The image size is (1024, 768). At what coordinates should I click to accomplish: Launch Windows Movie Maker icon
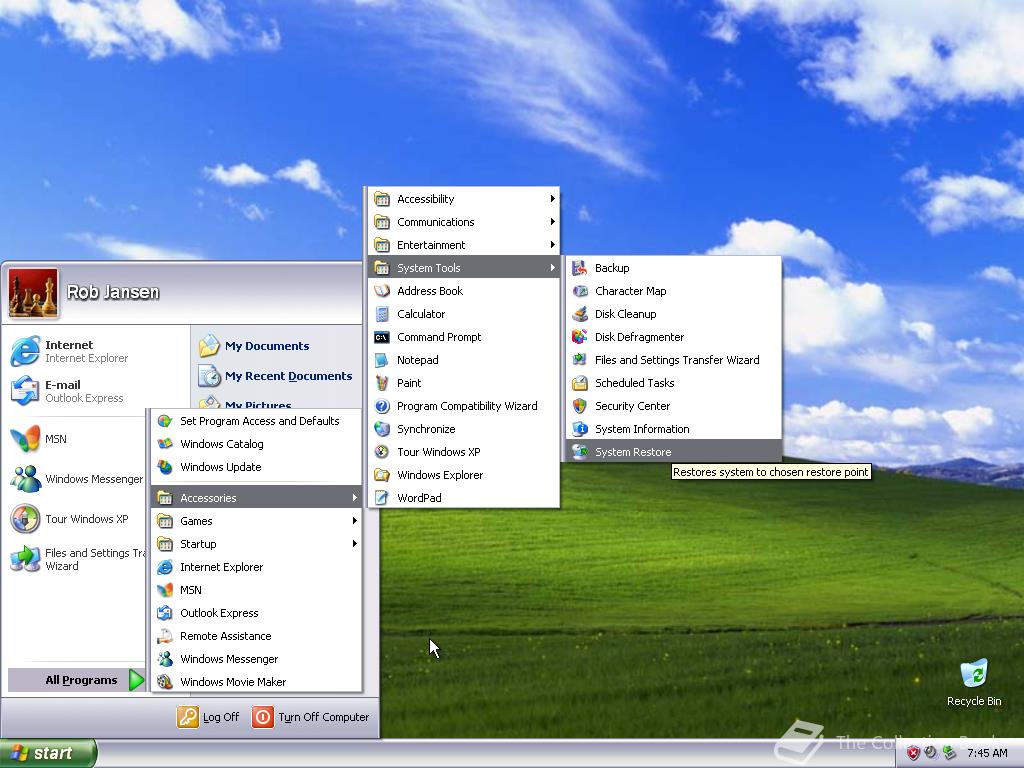[165, 682]
